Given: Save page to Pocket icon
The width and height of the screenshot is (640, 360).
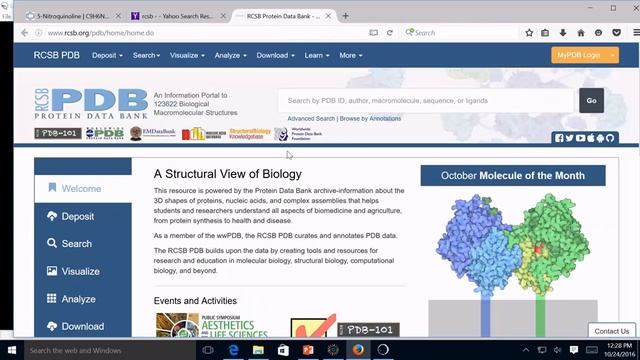Looking at the screenshot, I should point(616,33).
